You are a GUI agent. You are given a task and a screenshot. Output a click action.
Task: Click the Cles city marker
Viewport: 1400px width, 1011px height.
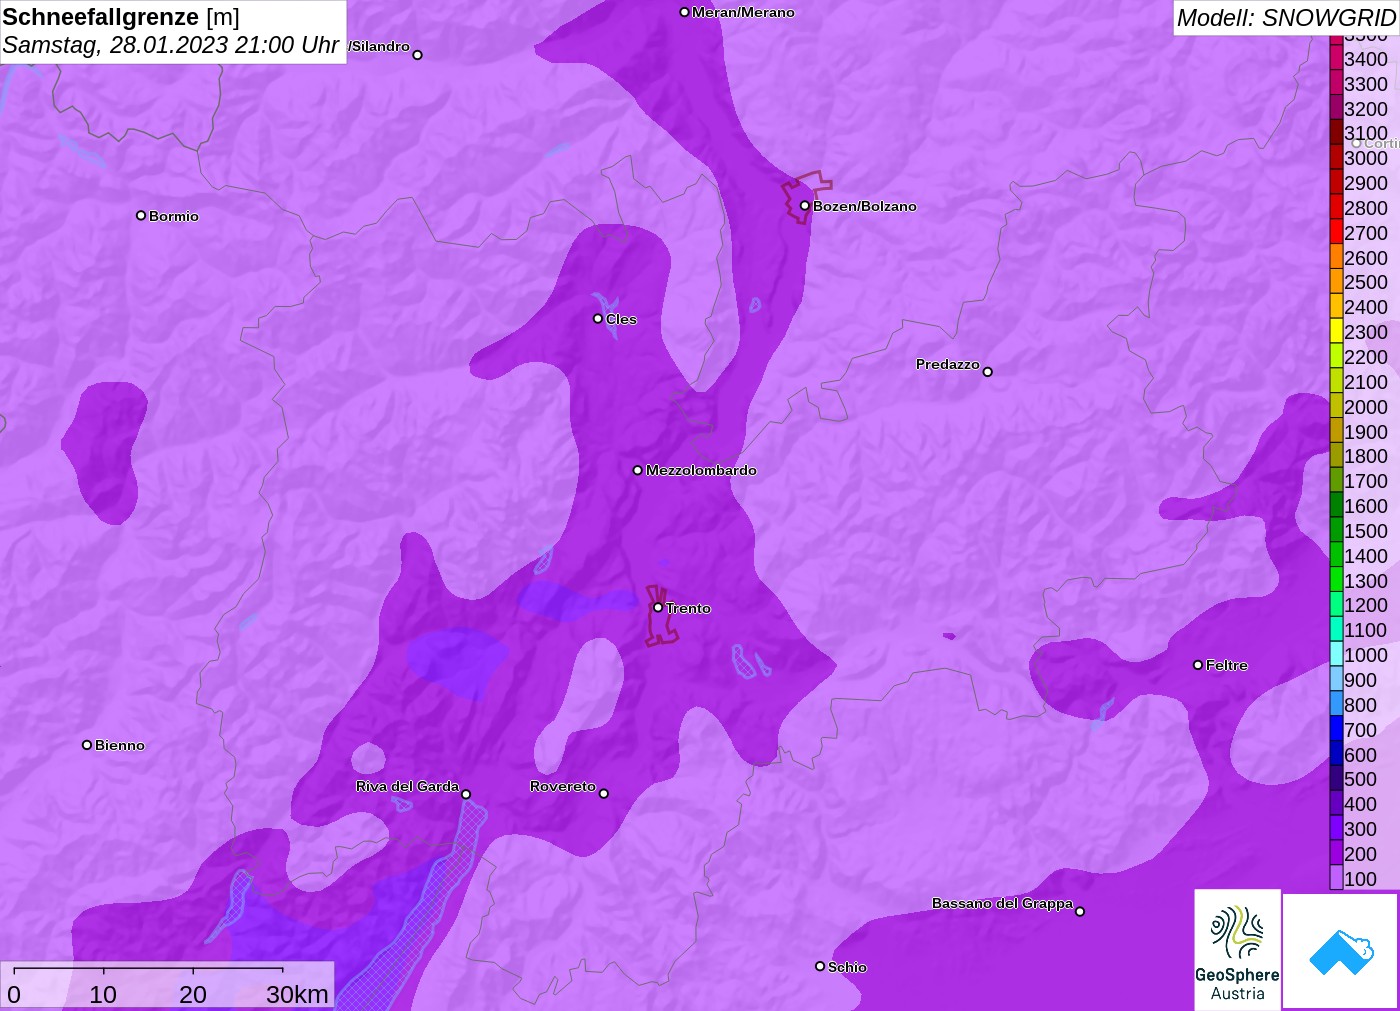pos(598,319)
